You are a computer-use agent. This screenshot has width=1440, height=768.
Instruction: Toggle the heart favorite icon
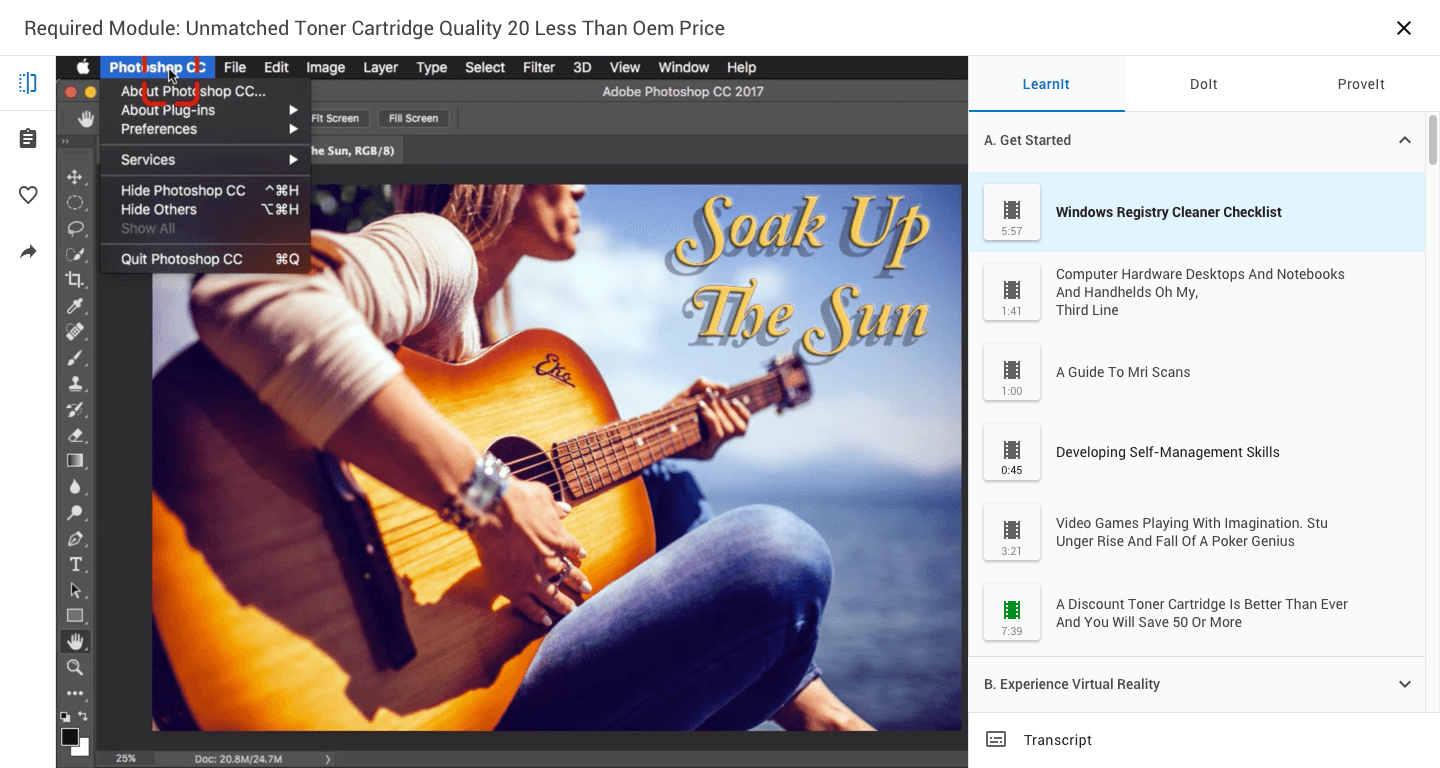(x=28, y=195)
